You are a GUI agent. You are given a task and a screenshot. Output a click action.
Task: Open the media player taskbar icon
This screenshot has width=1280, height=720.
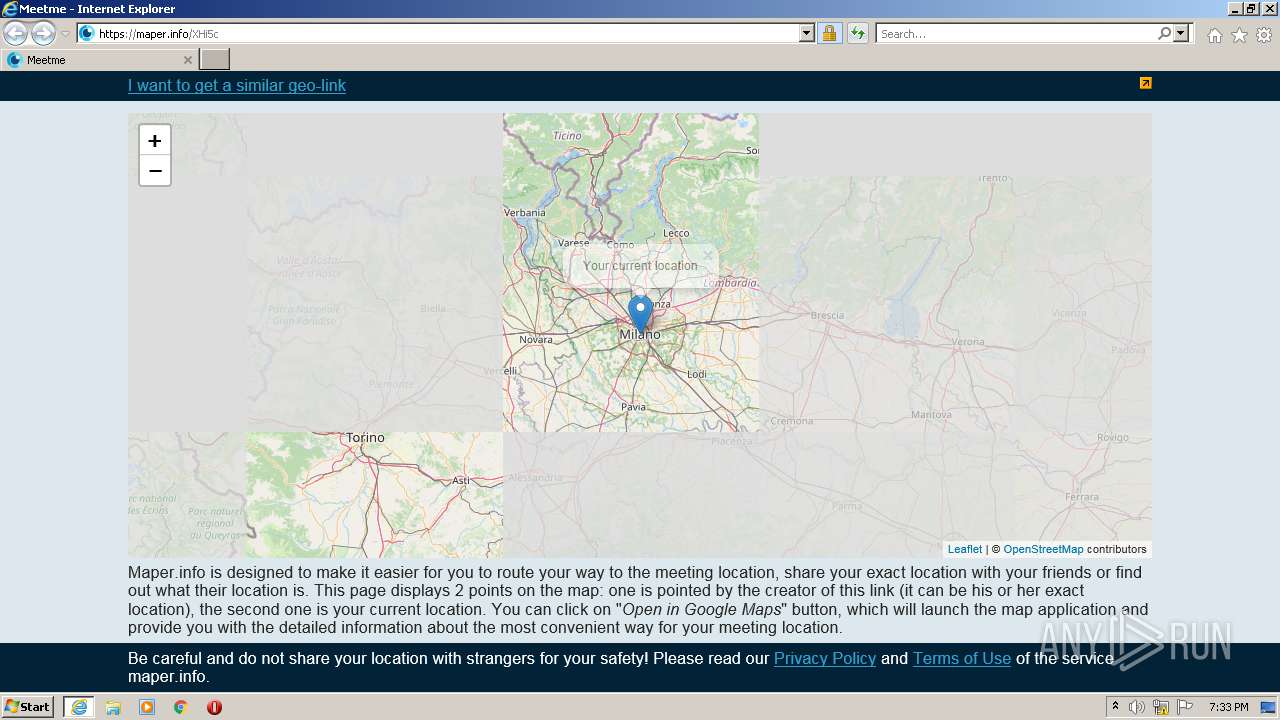click(147, 707)
